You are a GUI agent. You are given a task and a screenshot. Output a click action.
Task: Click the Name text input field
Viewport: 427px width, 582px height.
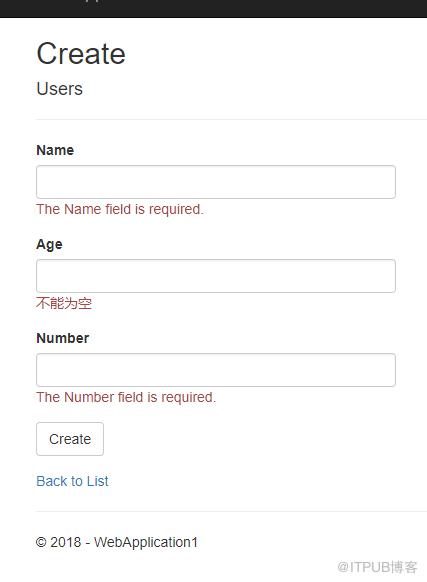point(216,182)
